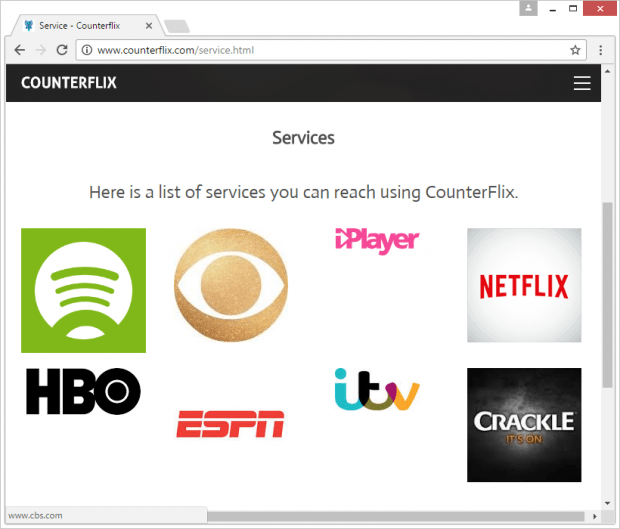Click the Services page heading
620x529 pixels.
click(303, 138)
